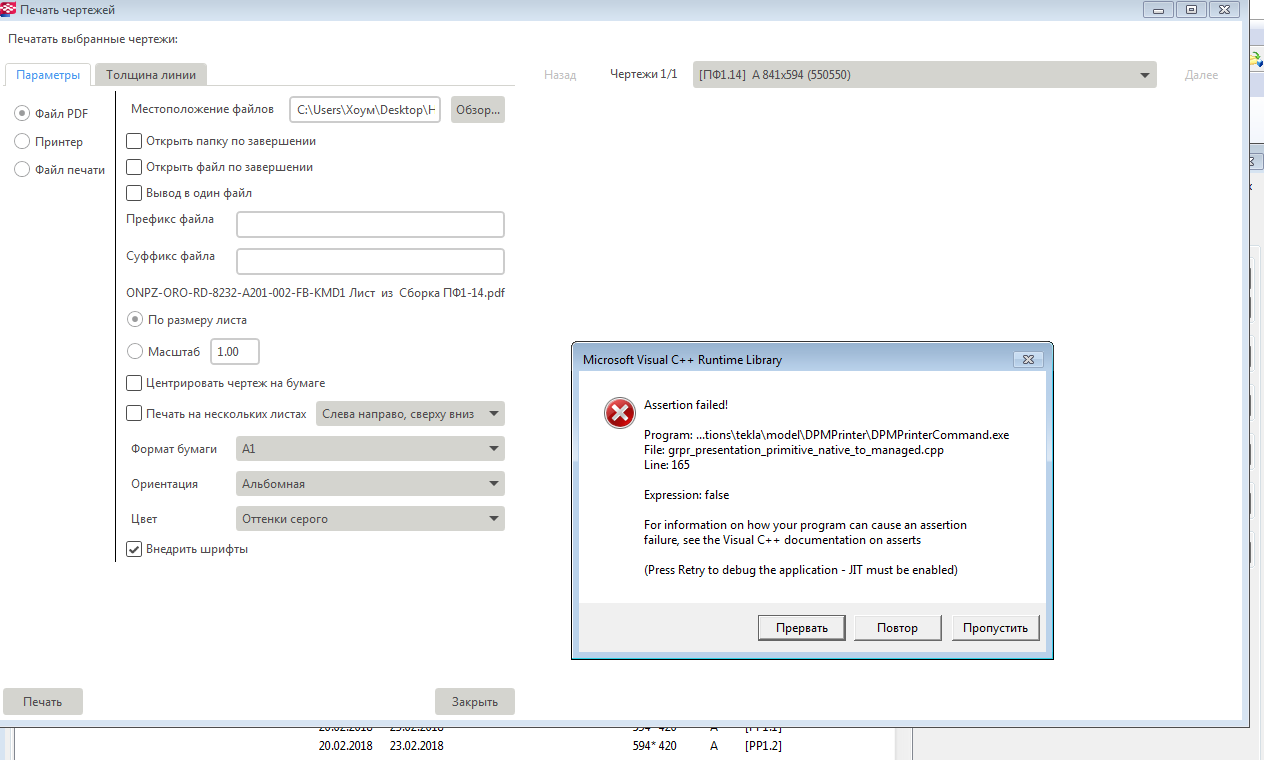The height and width of the screenshot is (760, 1264).
Task: Open the Формат бумаги A1 dropdown
Action: 370,449
